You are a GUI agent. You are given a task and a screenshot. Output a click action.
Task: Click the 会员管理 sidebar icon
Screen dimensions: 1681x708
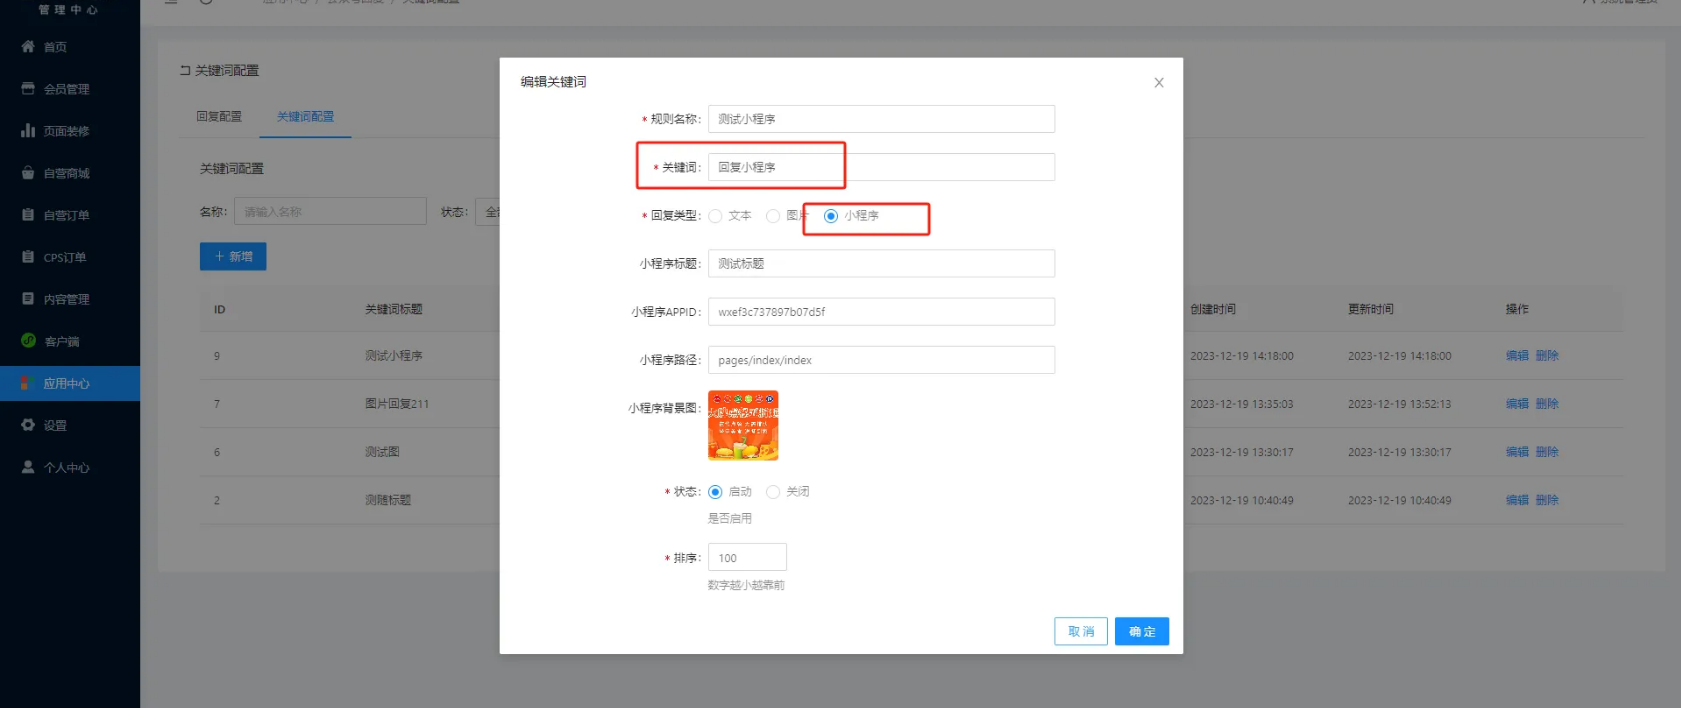(x=28, y=88)
